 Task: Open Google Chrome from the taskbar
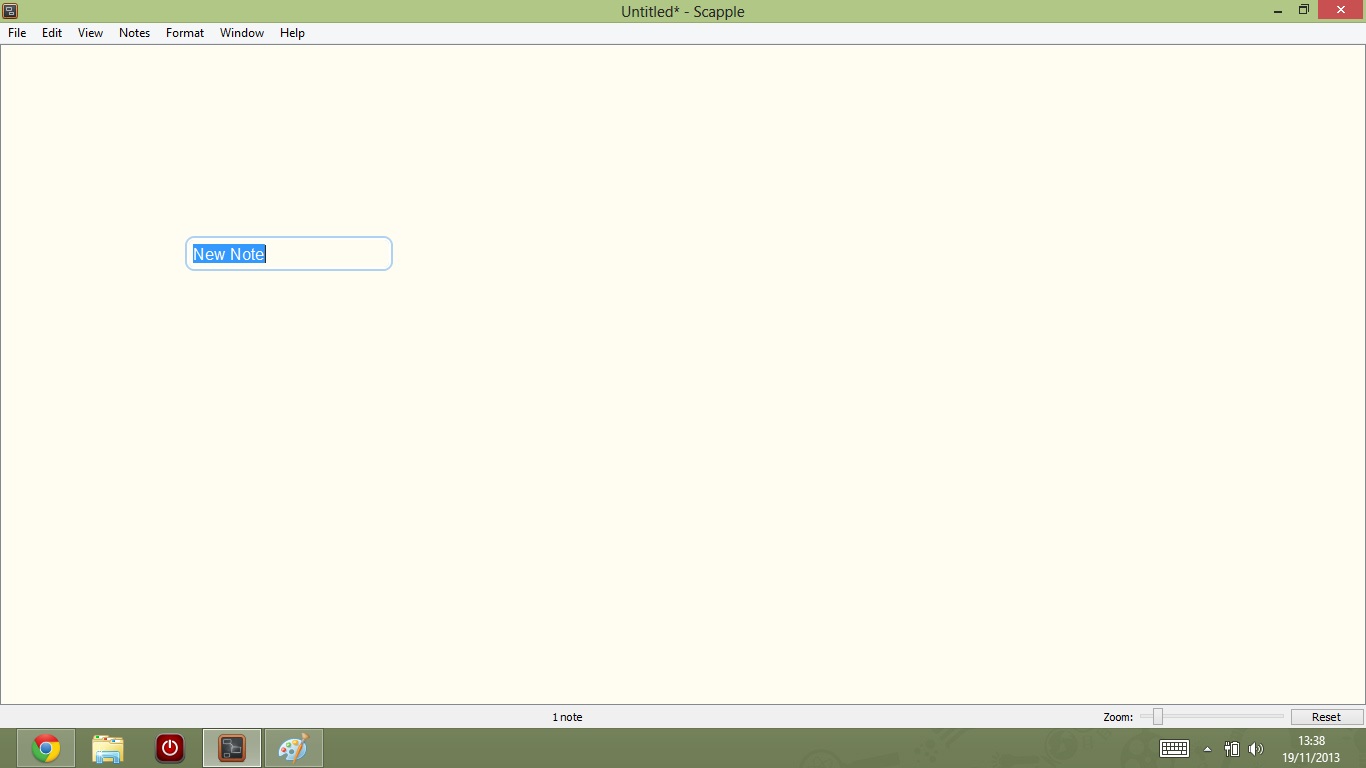point(46,748)
